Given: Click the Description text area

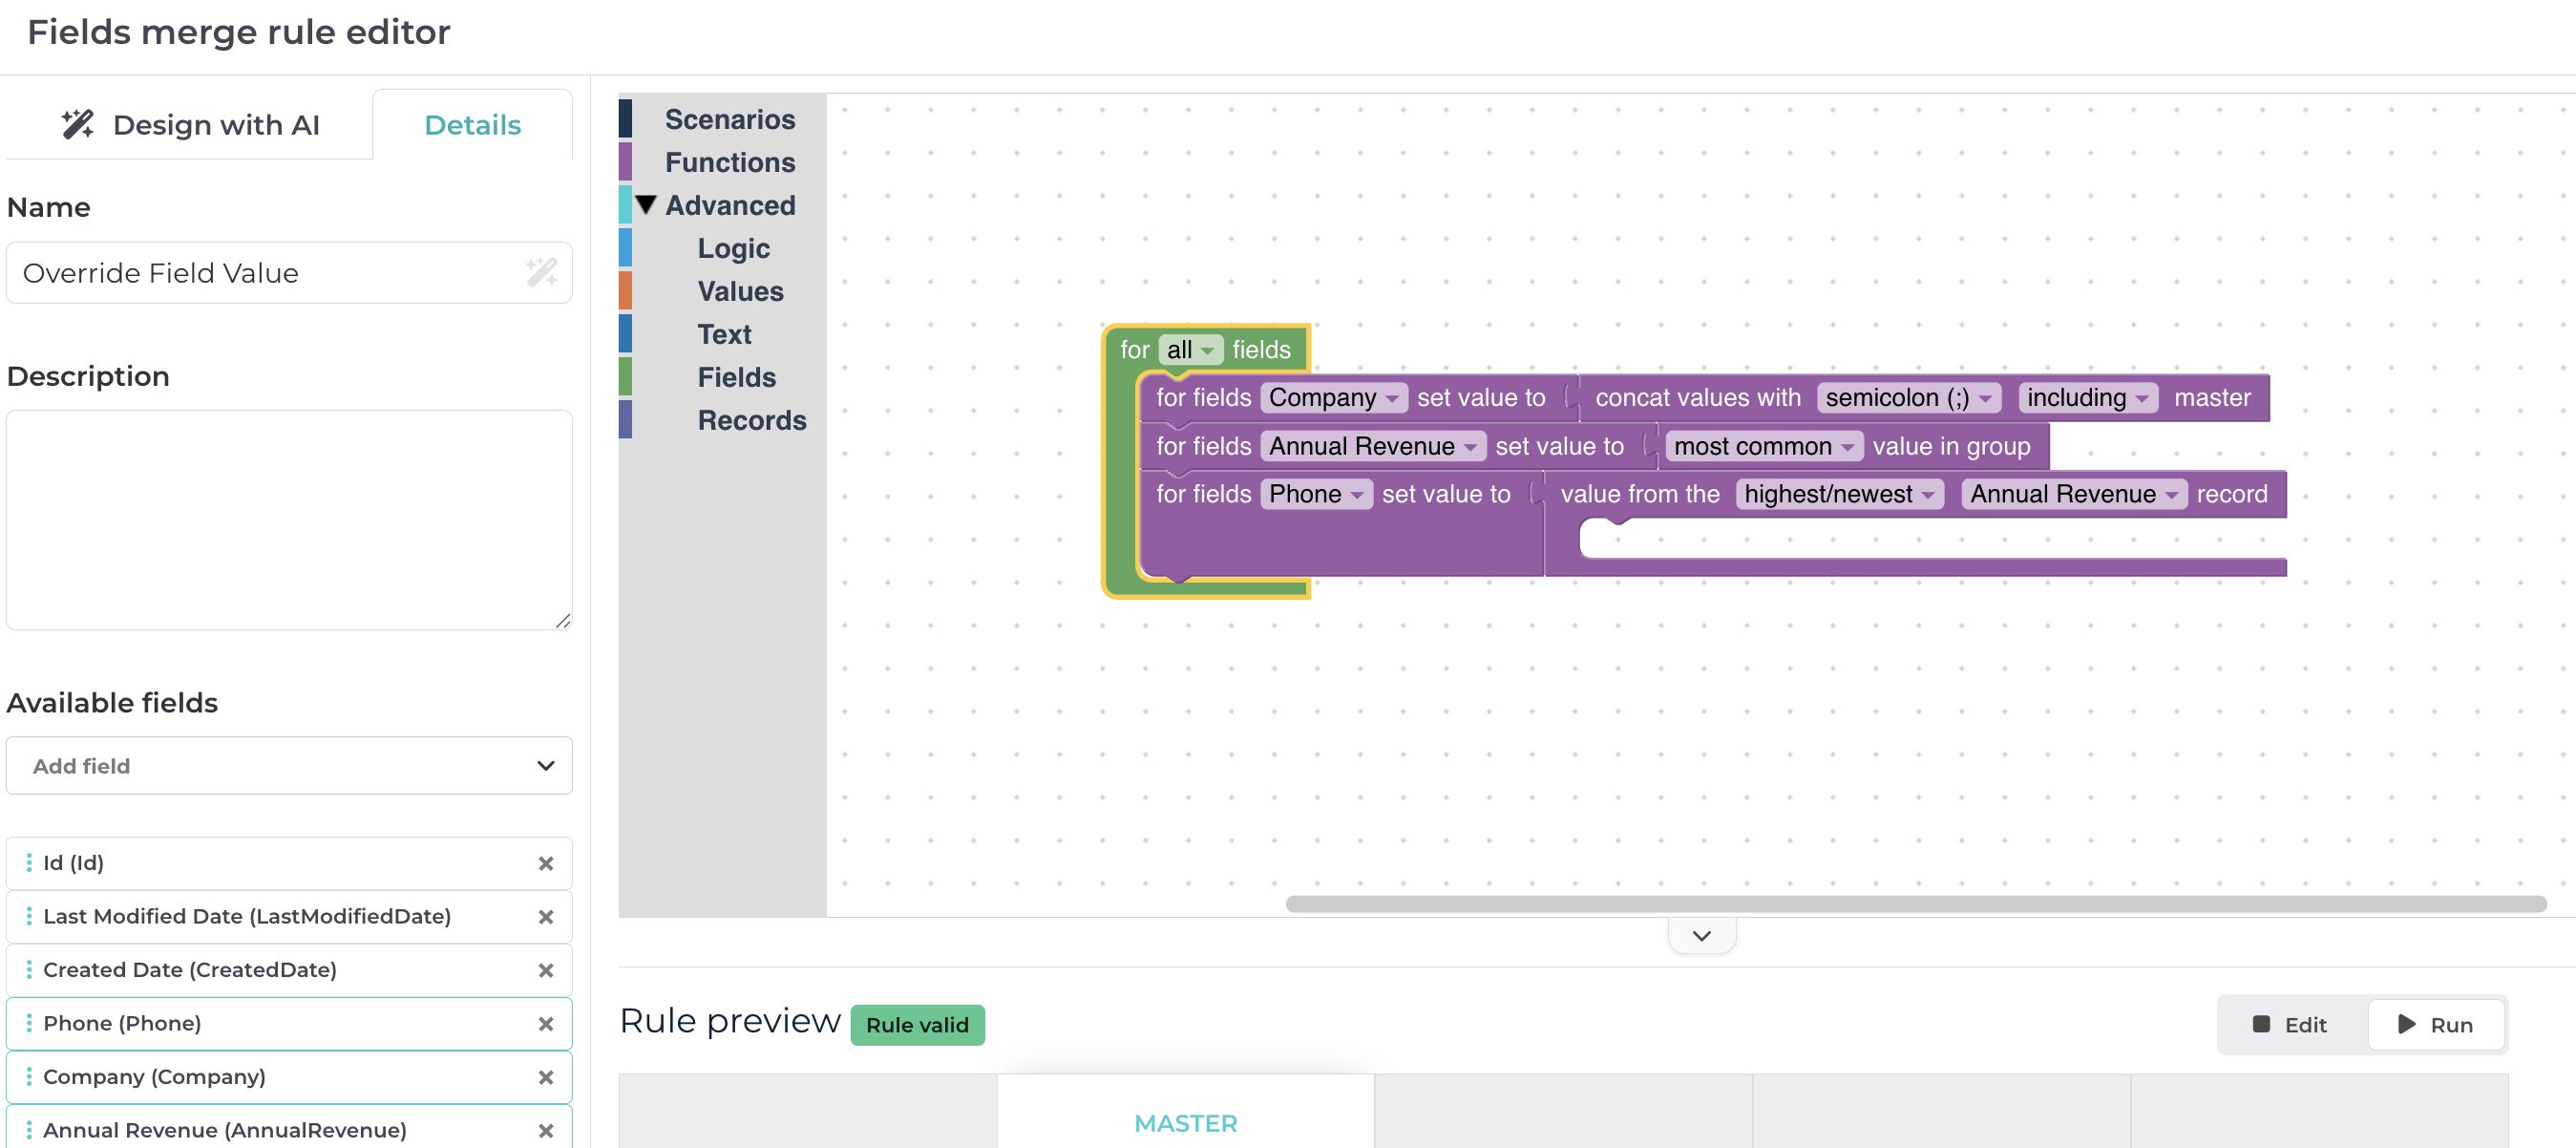Looking at the screenshot, I should point(289,519).
